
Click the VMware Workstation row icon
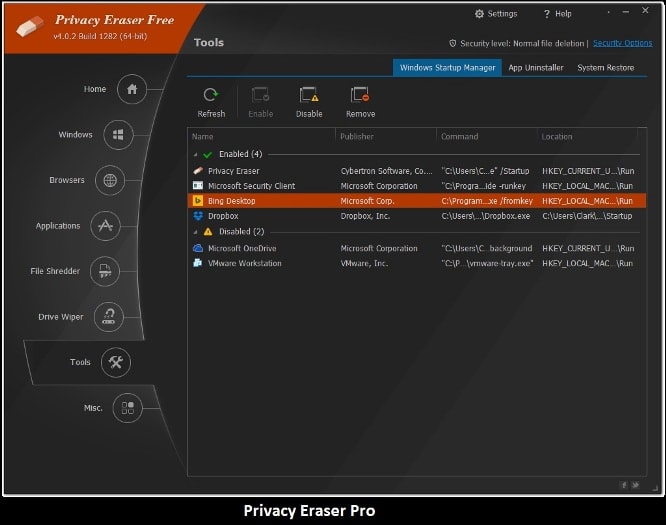198,263
